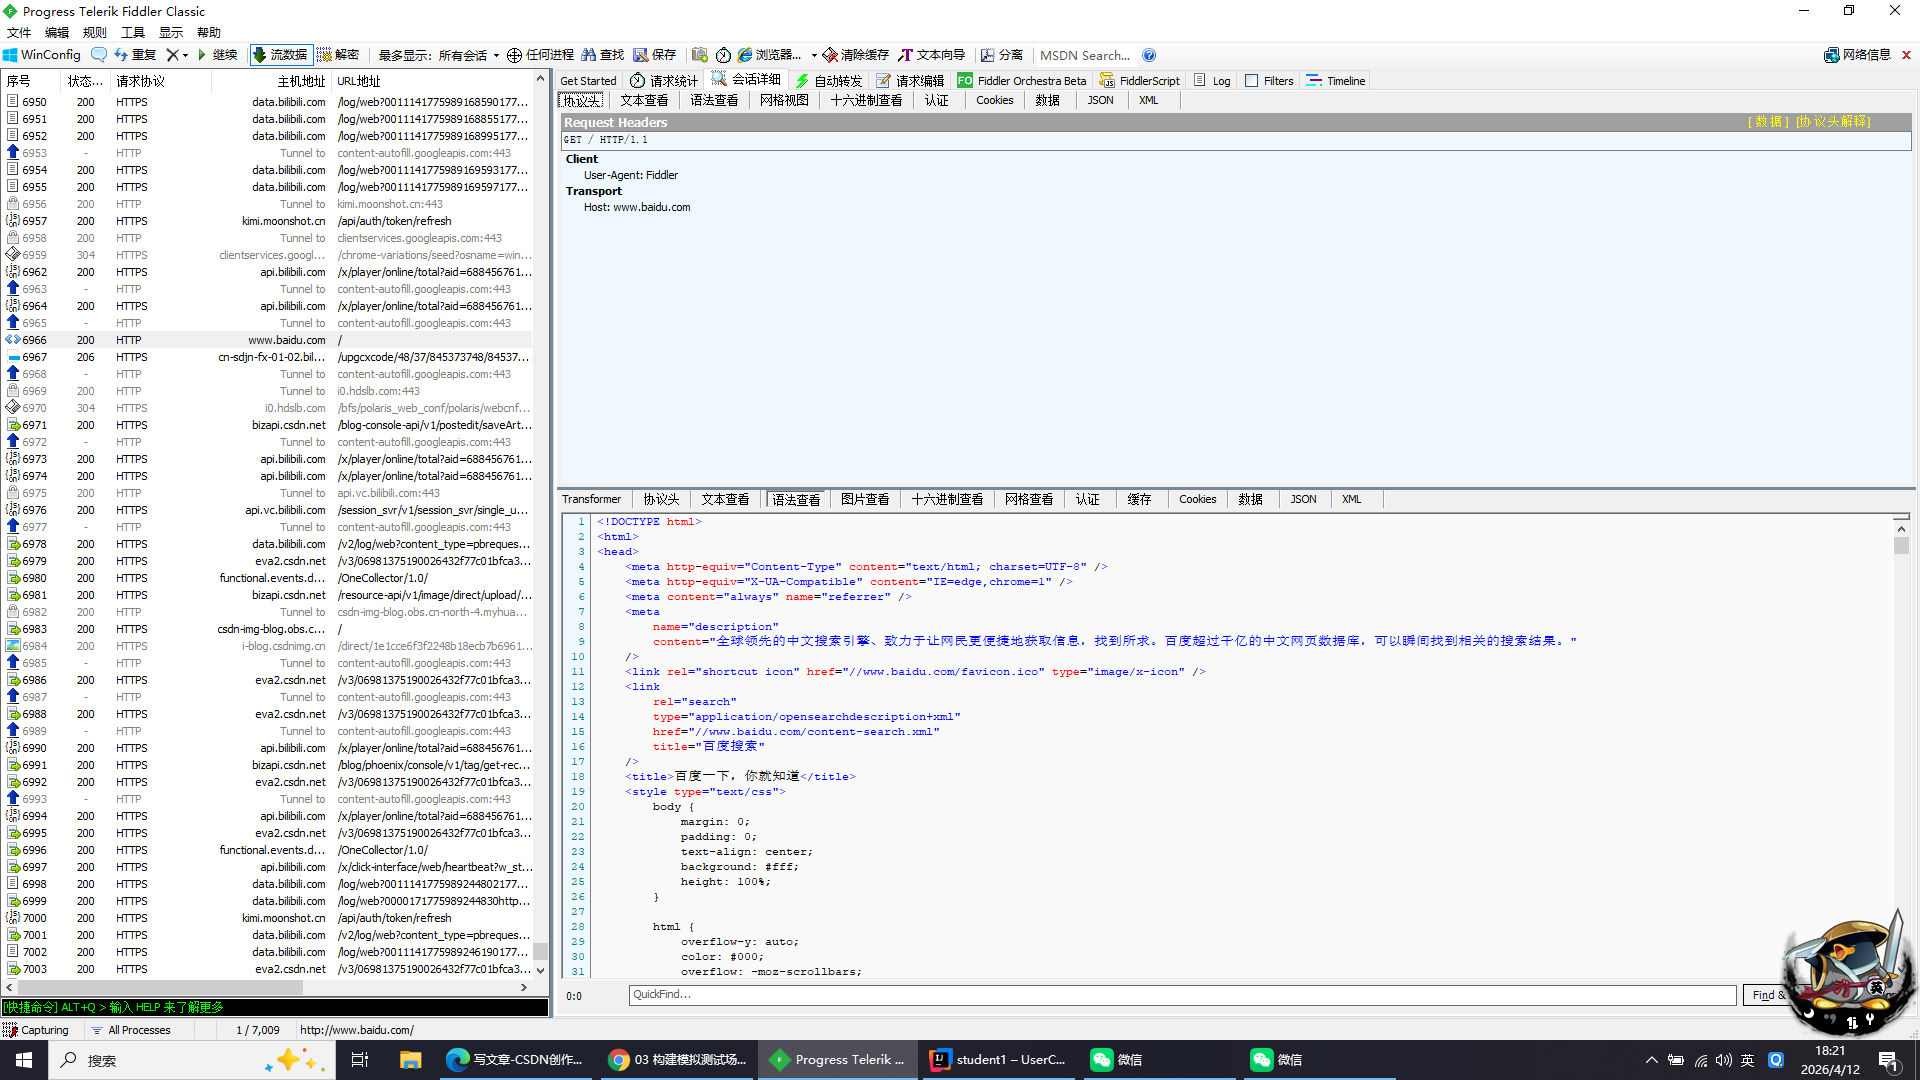This screenshot has height=1080, width=1920.
Task: Click the 协议头解释 header definitions link
Action: (x=1833, y=122)
